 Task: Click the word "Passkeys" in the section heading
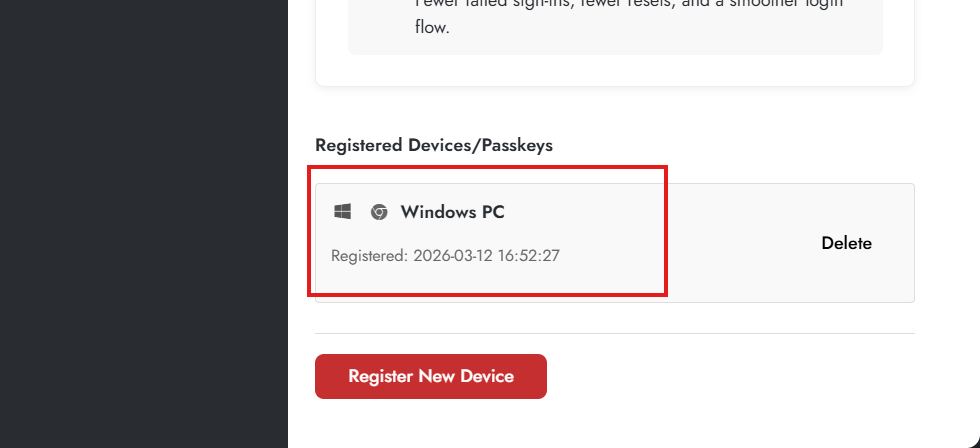[x=517, y=145]
